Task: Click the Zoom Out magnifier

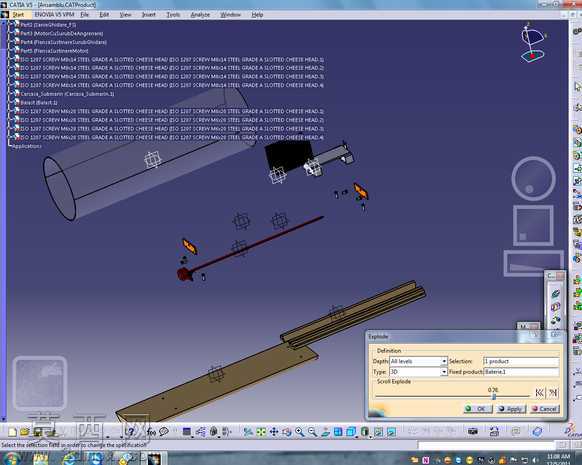Action: [x=312, y=432]
